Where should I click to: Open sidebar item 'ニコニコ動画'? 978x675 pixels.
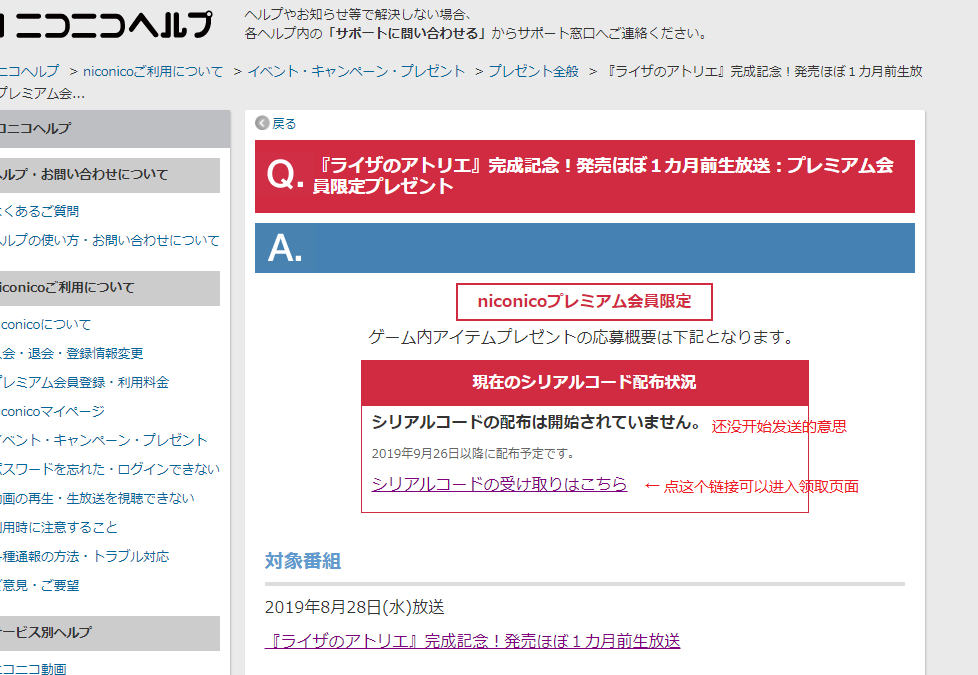33,668
